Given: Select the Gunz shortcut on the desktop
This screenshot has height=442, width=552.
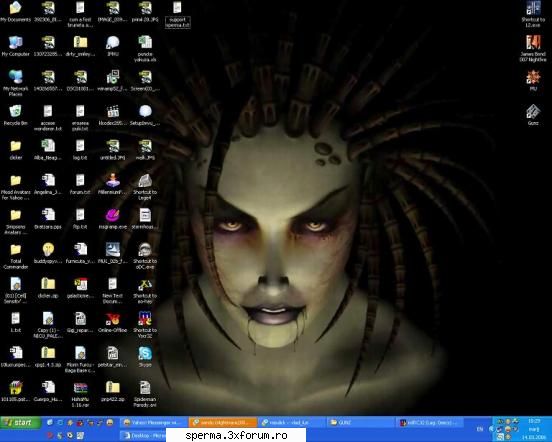Looking at the screenshot, I should pos(533,115).
